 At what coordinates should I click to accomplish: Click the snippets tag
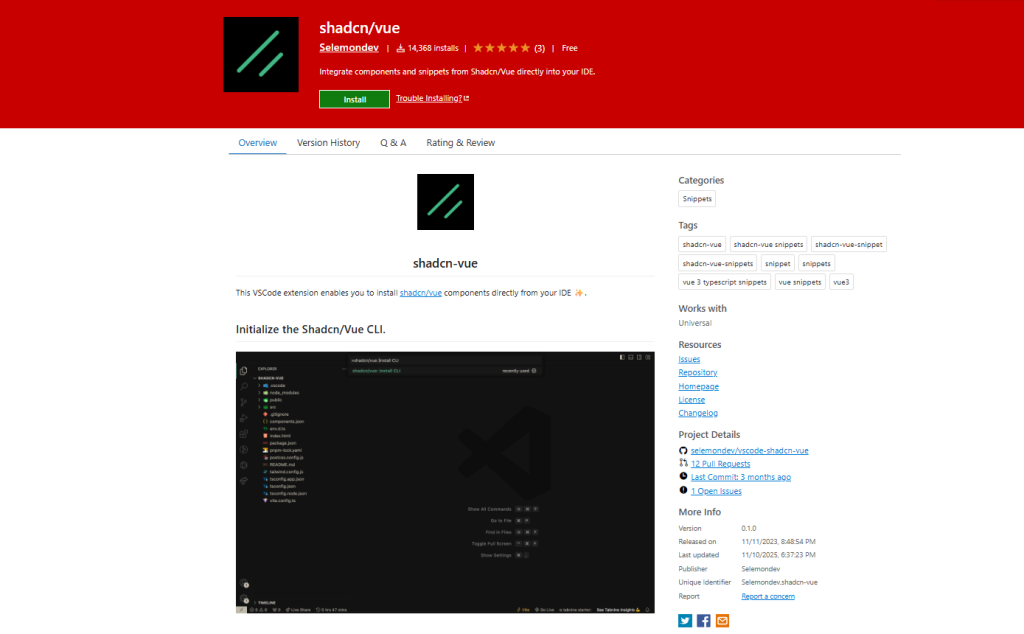816,263
